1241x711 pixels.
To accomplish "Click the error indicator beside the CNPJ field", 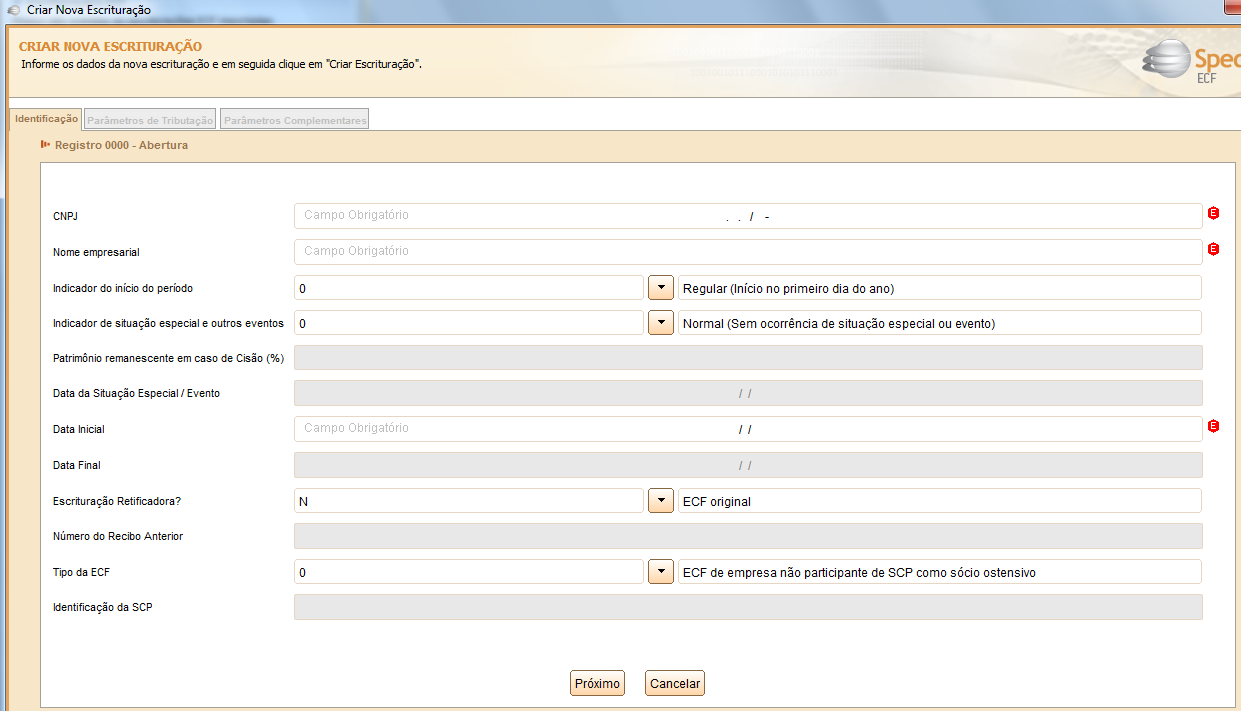I will point(1213,213).
